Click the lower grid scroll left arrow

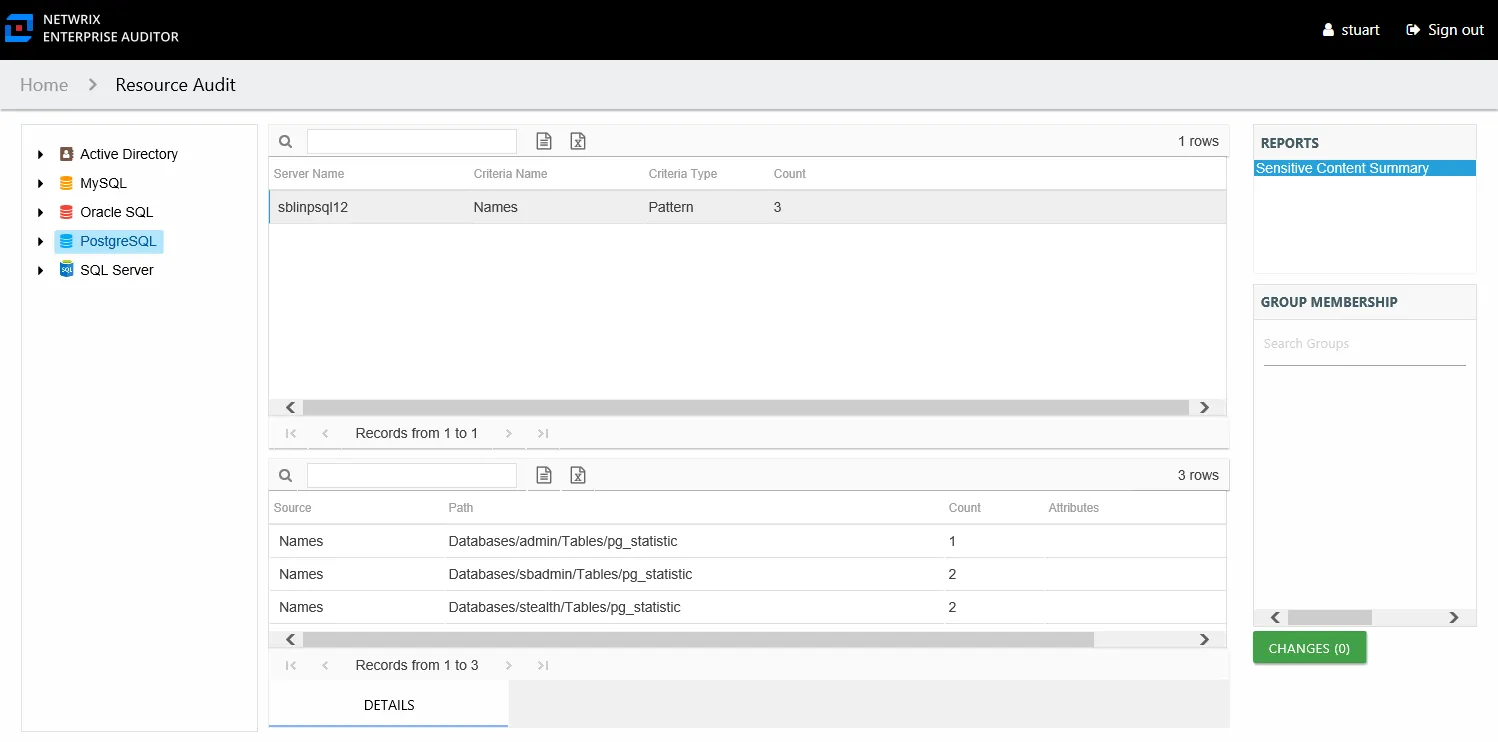290,639
